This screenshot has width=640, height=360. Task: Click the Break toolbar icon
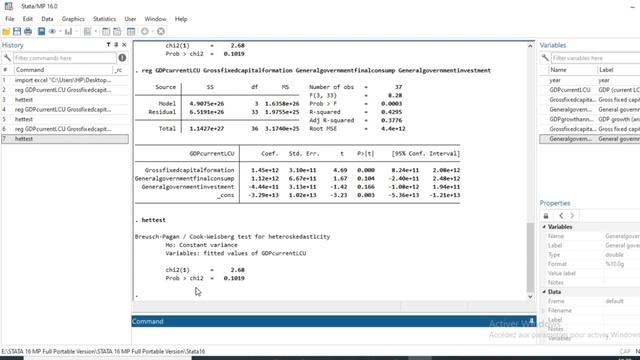tap(161, 31)
